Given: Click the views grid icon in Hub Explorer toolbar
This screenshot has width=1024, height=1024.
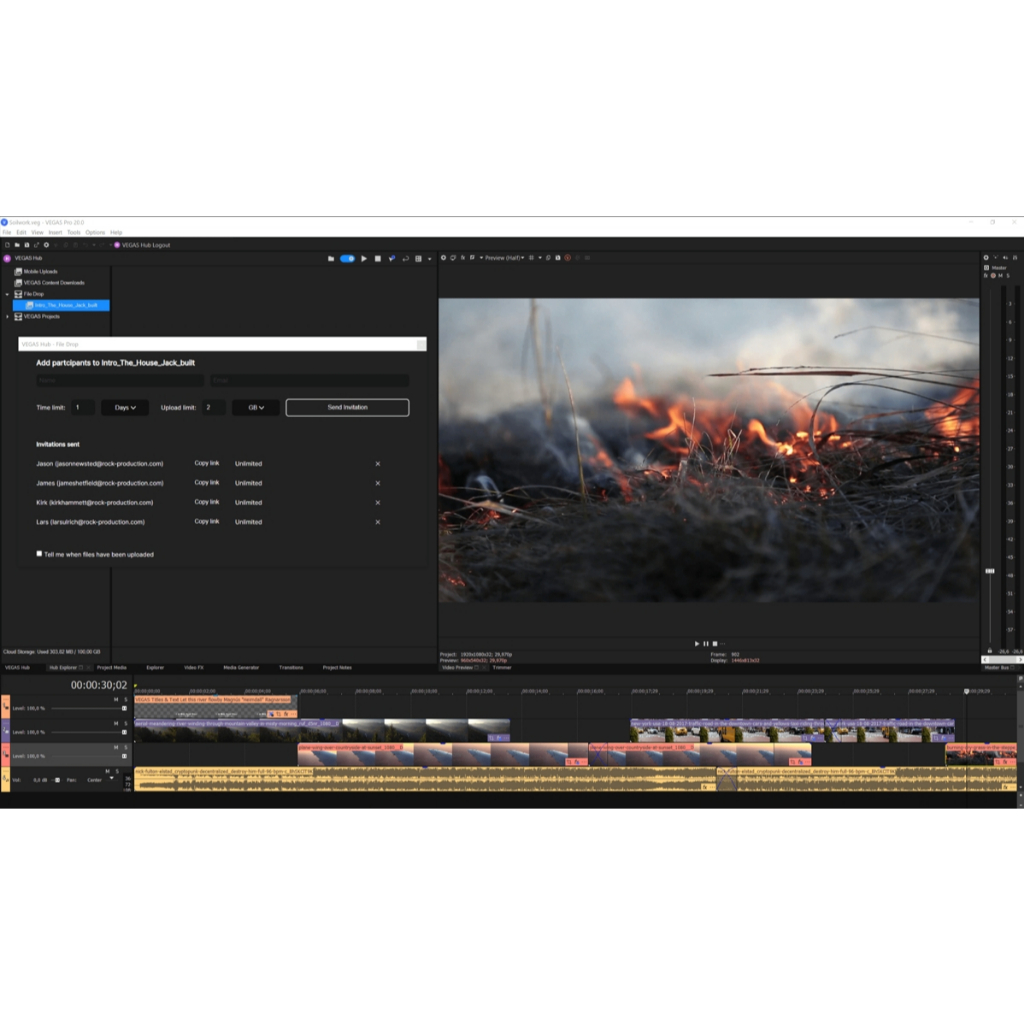Looking at the screenshot, I should [419, 259].
